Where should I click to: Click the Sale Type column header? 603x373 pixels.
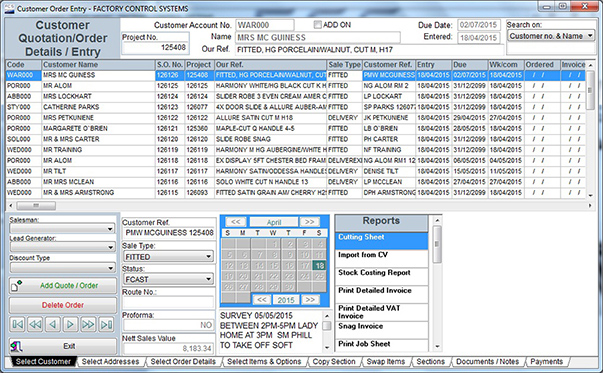point(344,65)
